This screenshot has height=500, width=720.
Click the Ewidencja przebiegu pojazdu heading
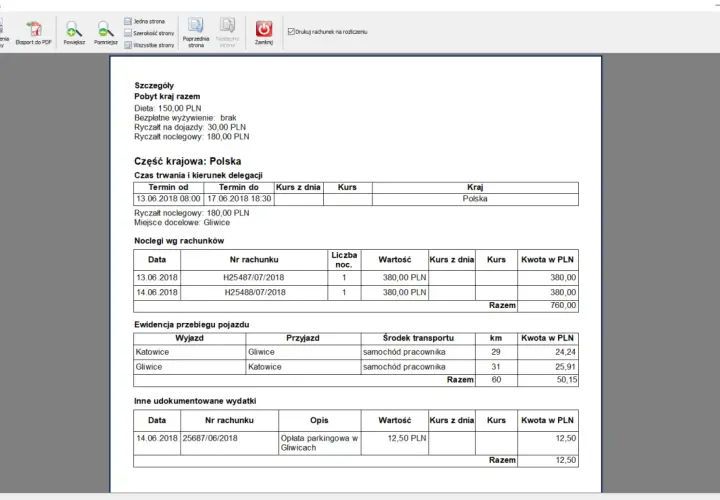191,325
